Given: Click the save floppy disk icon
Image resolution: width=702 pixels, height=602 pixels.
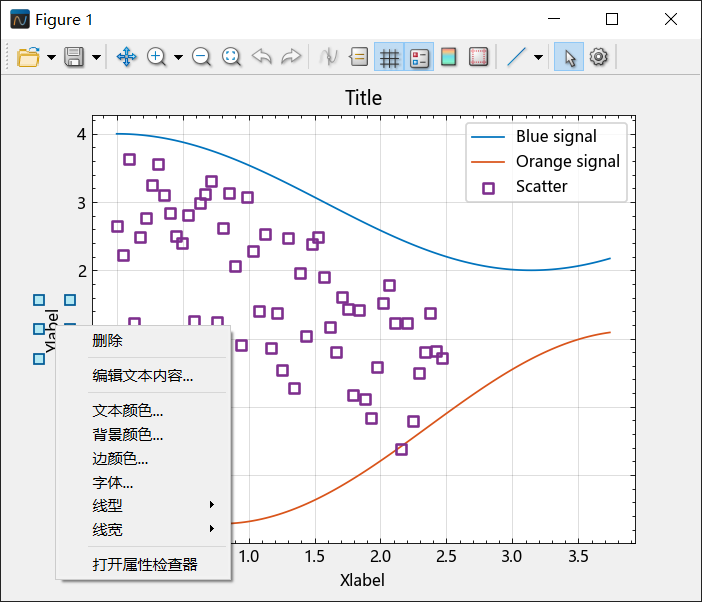Looking at the screenshot, I should coord(74,57).
